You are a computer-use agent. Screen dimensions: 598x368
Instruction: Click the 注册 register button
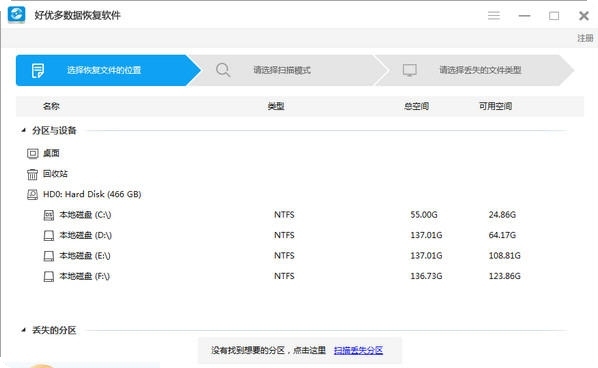[x=585, y=38]
